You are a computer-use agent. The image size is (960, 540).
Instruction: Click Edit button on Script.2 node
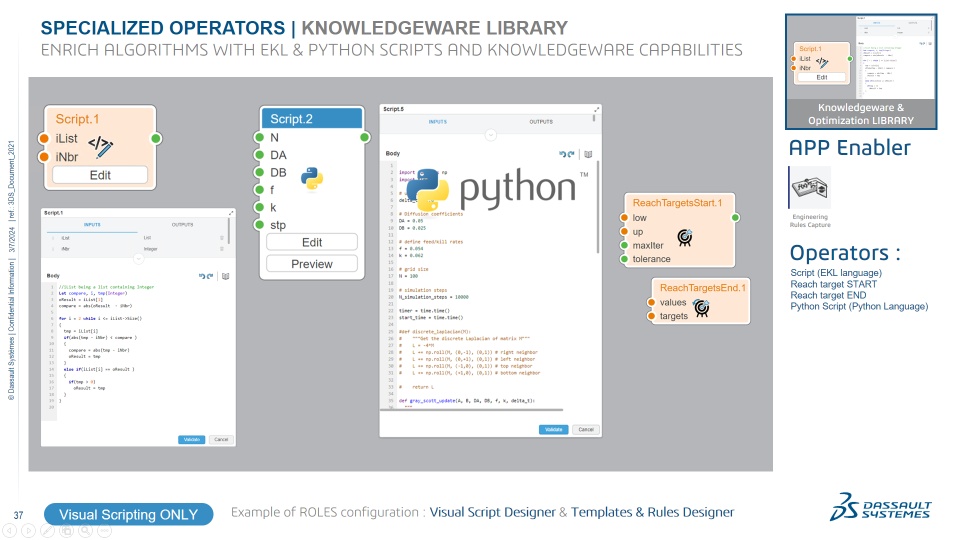pyautogui.click(x=312, y=242)
